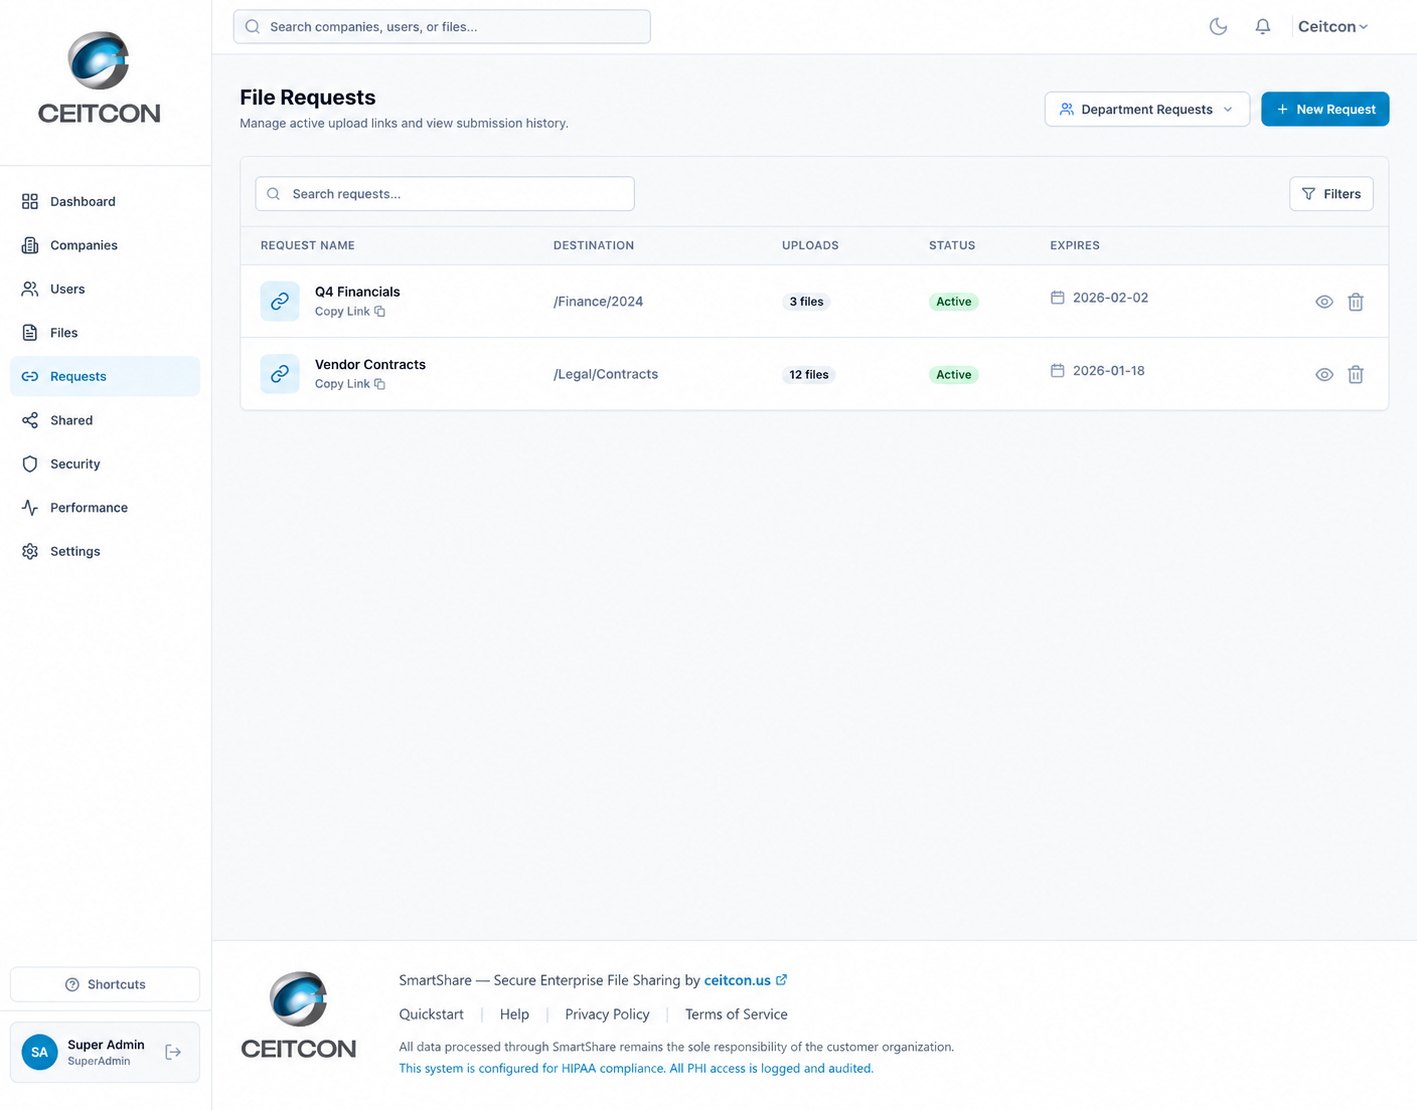Viewport: 1417px width, 1110px height.
Task: Click the SA user avatar
Action: (40, 1052)
